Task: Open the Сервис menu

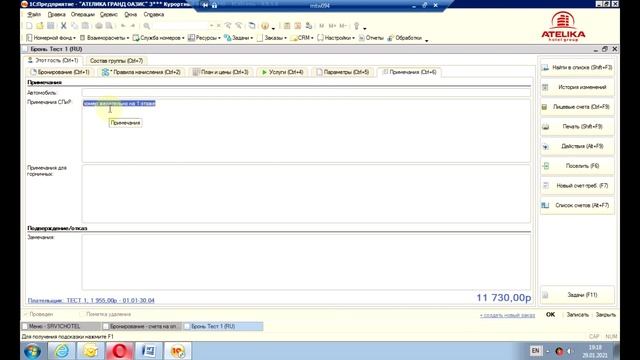Action: click(109, 14)
